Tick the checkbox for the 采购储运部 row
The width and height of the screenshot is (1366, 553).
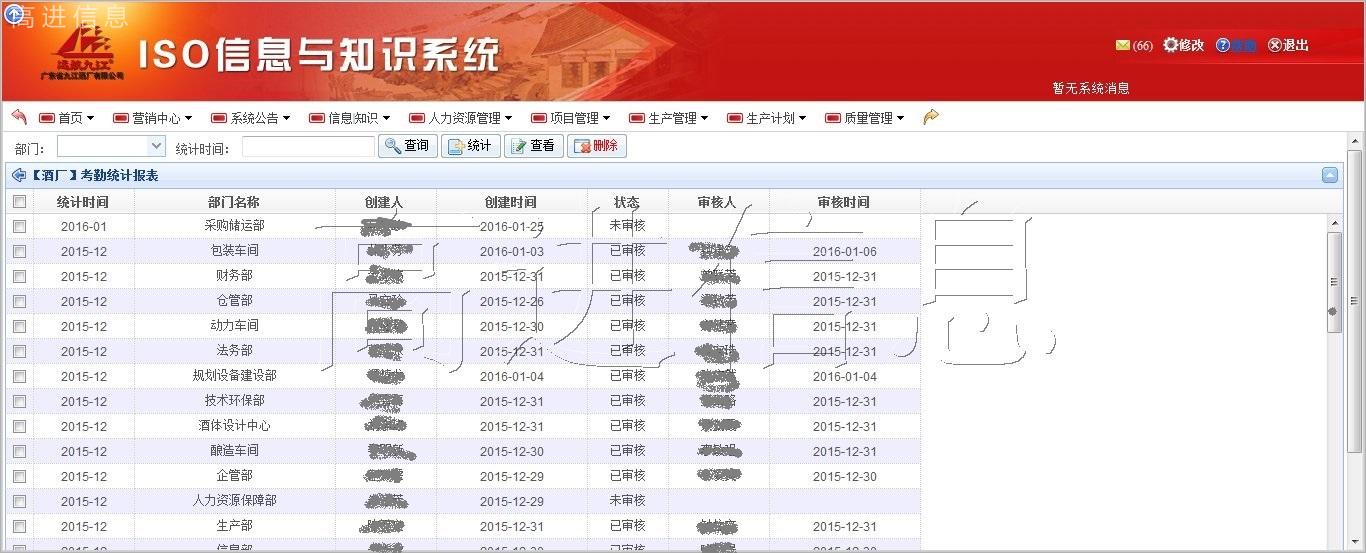point(20,227)
